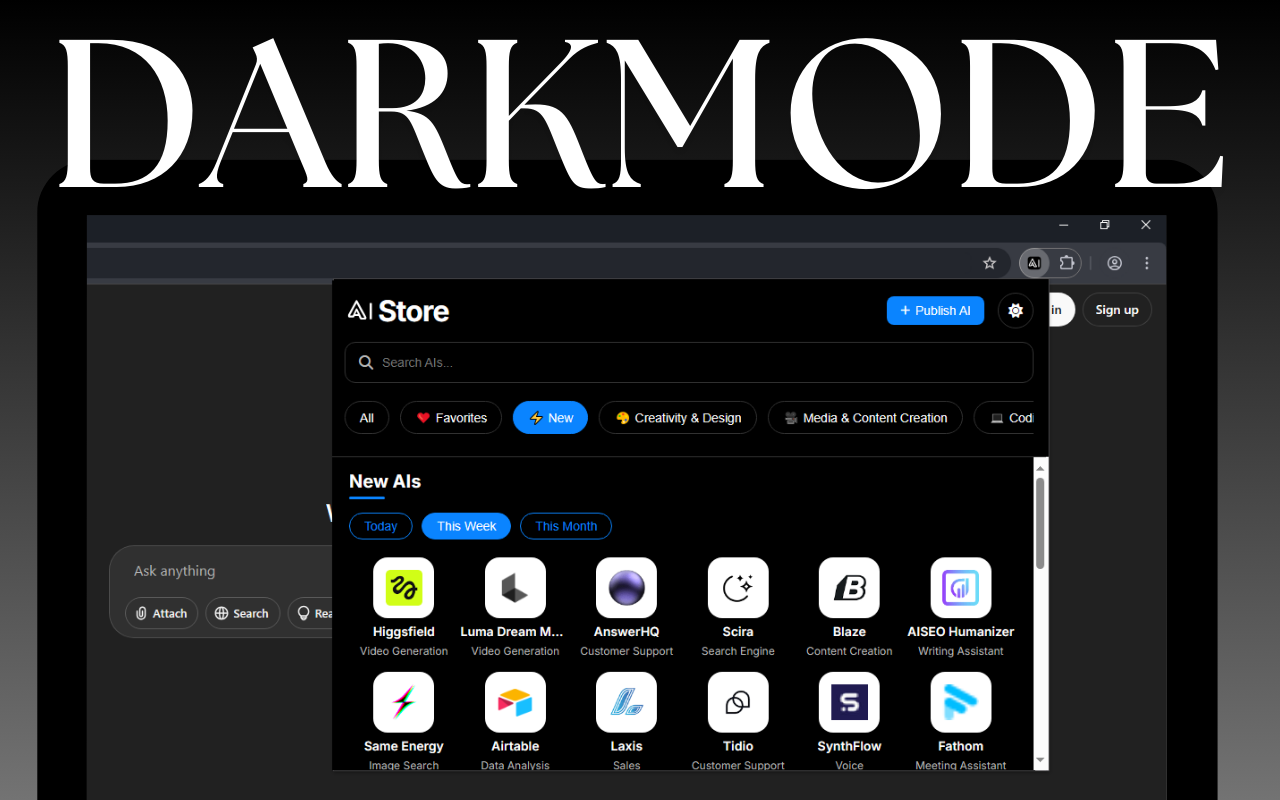This screenshot has height=800, width=1280.
Task: Click the AISEO Humanizer name label
Action: click(x=961, y=632)
